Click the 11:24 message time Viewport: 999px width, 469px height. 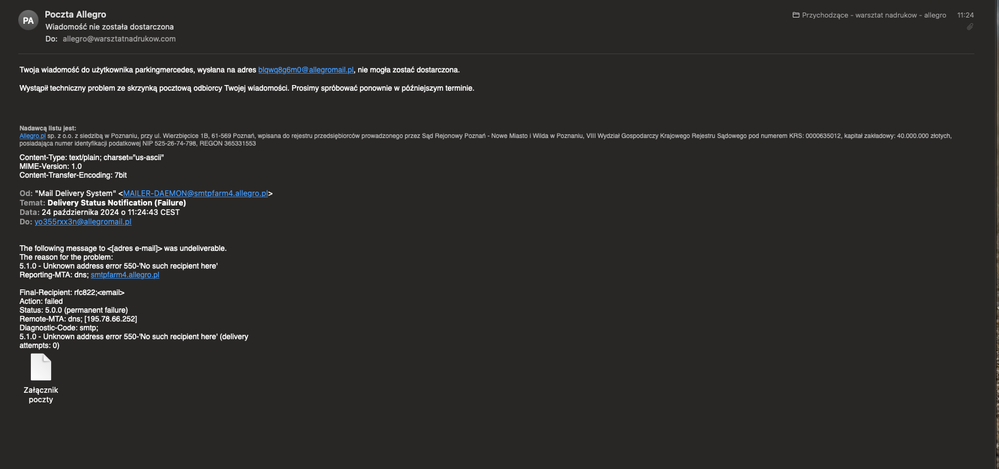(965, 15)
